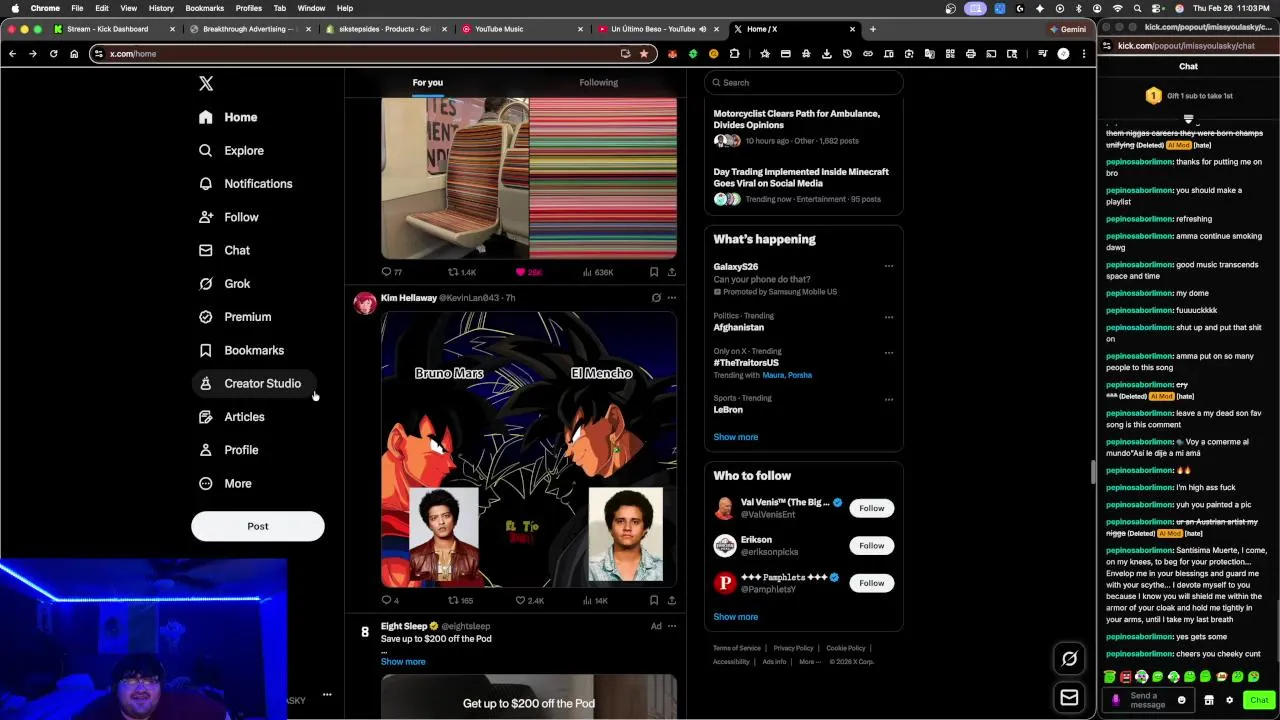
Task: Bookmark the Kim Hellaway post
Action: (x=654, y=600)
